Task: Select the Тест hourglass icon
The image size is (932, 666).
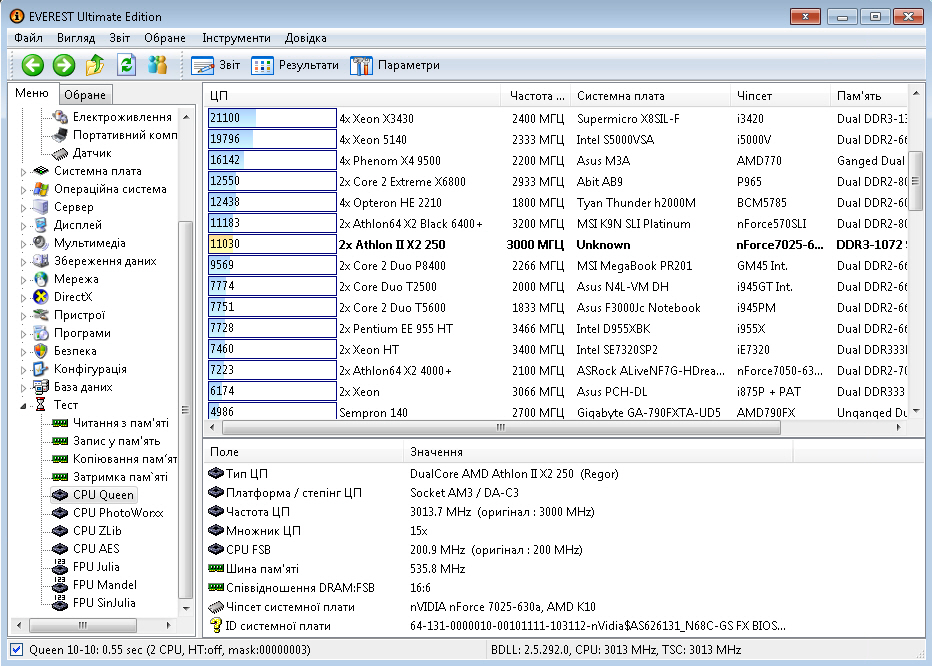Action: tap(40, 405)
